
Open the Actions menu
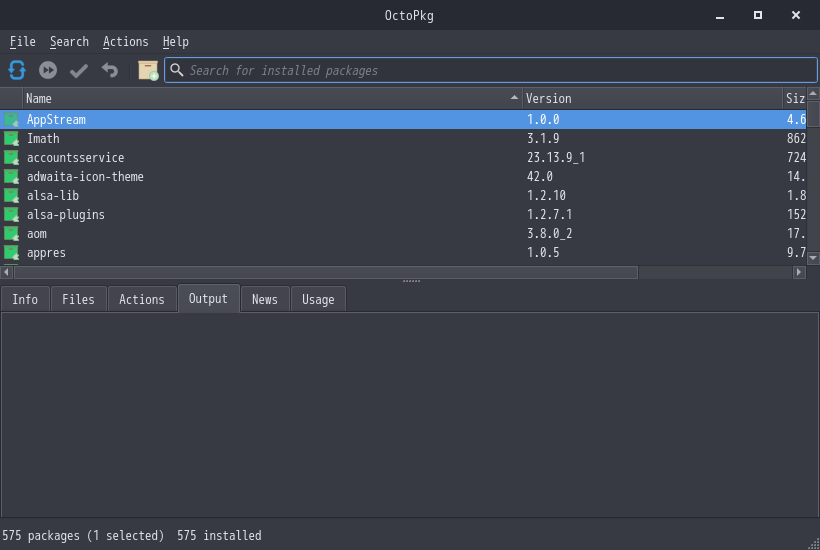click(x=126, y=42)
